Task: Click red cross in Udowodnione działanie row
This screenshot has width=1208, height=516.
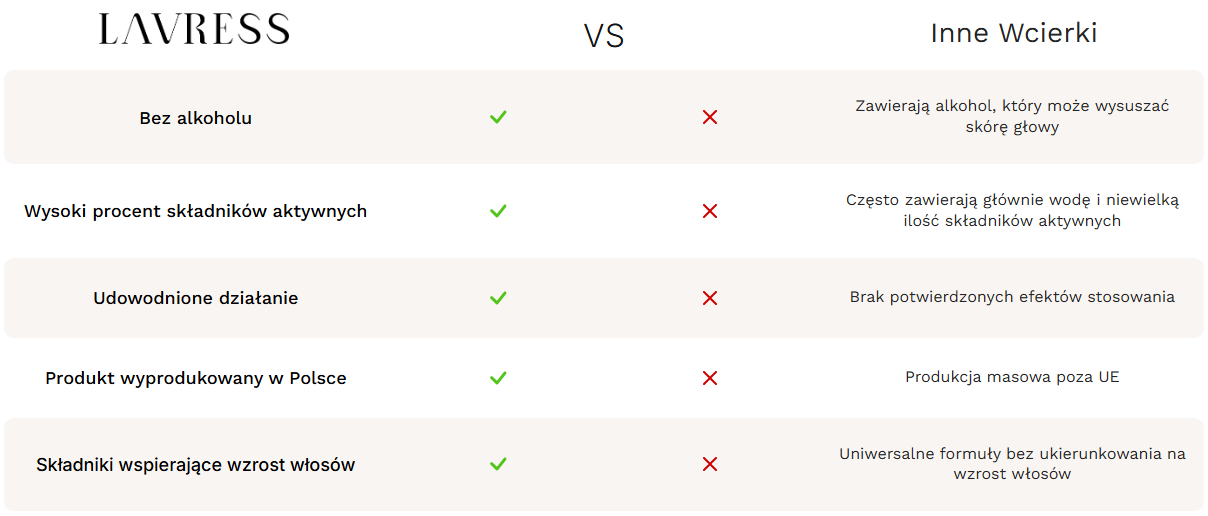Action: (x=710, y=298)
